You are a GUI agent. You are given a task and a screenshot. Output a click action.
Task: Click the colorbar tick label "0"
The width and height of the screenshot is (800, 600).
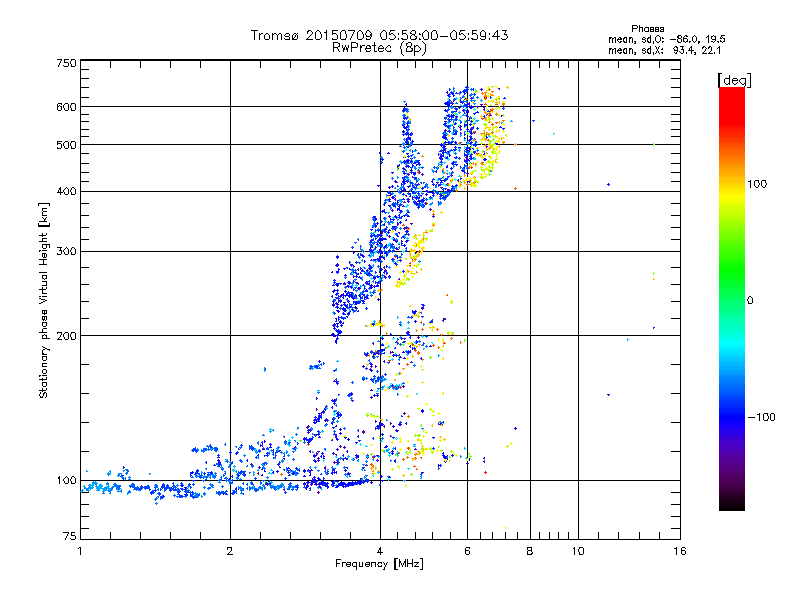click(750, 301)
